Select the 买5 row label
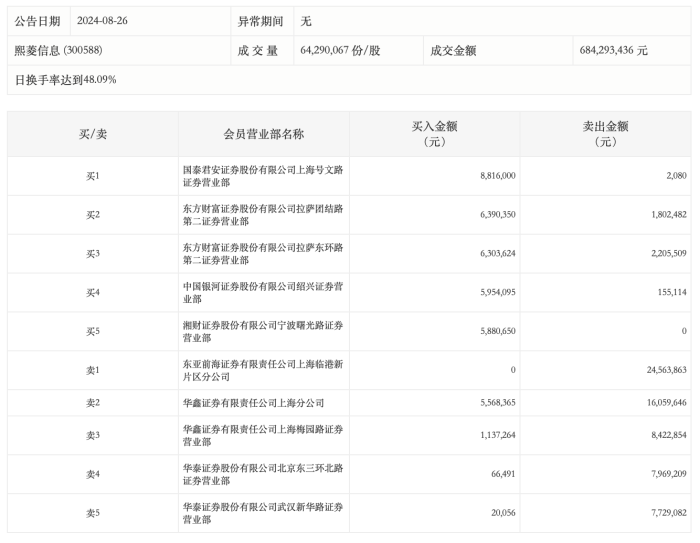This screenshot has height=543, width=700. point(93,331)
